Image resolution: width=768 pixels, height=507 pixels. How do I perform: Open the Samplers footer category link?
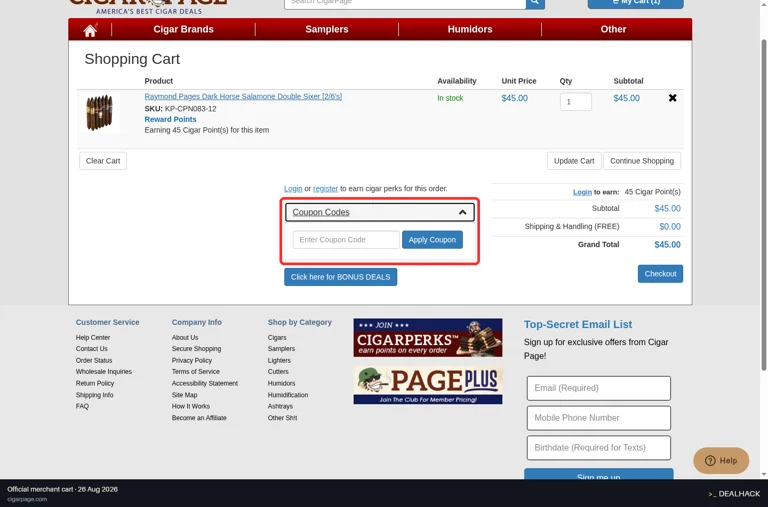(282, 349)
